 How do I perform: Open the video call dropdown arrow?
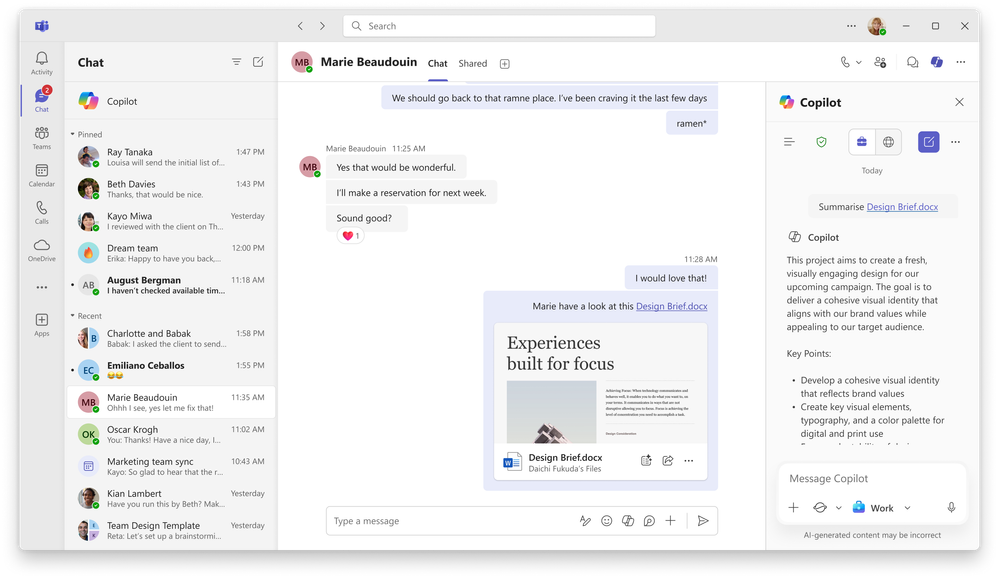tap(858, 61)
